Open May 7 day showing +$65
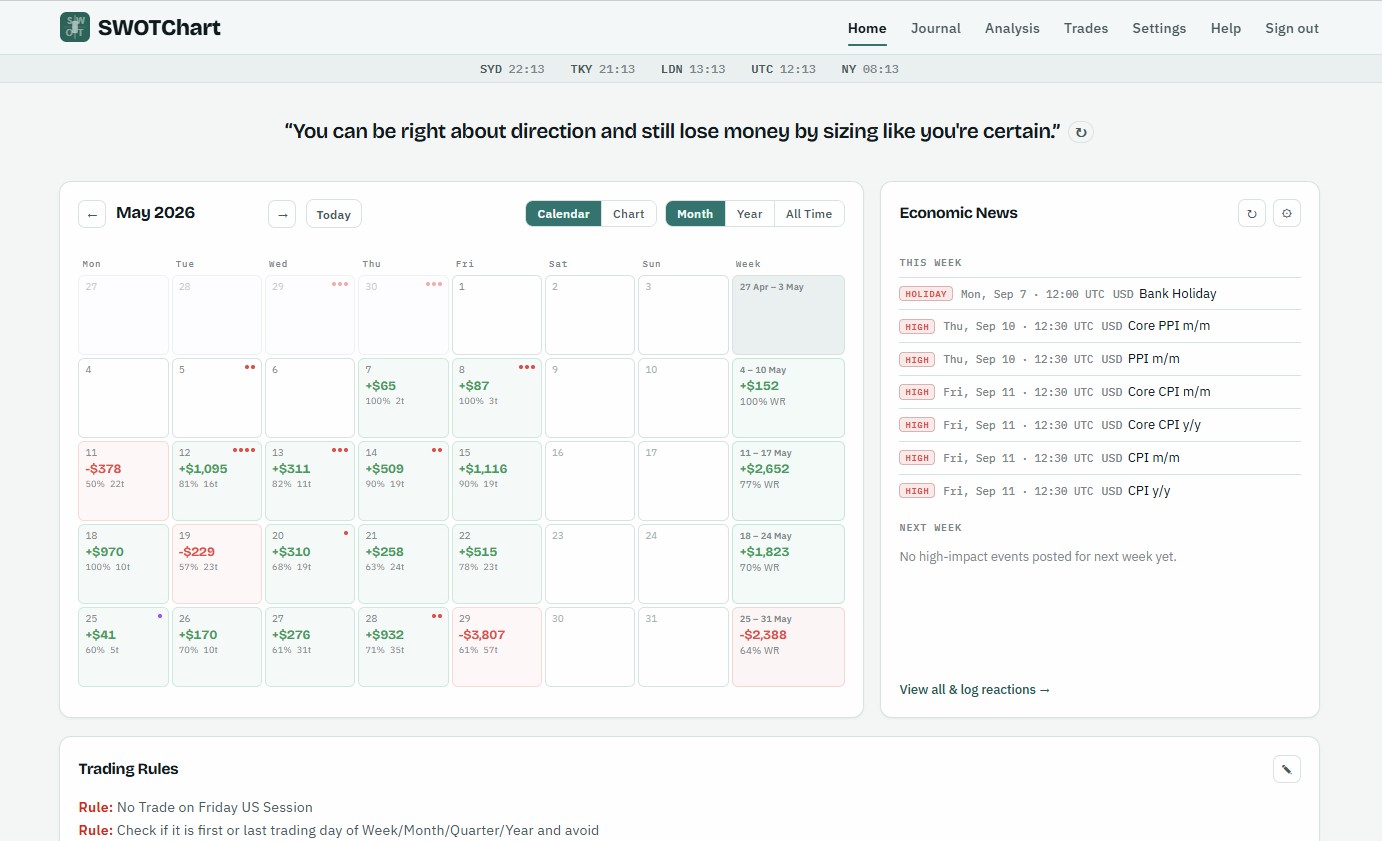 click(404, 398)
